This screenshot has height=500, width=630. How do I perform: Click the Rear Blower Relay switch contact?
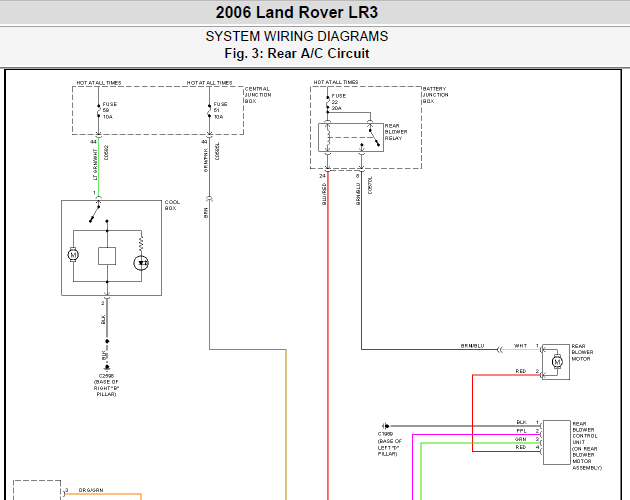[374, 137]
